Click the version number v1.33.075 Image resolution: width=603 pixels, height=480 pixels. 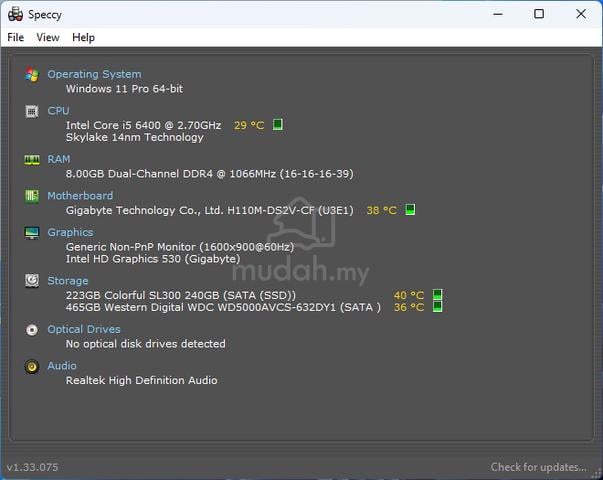click(33, 467)
